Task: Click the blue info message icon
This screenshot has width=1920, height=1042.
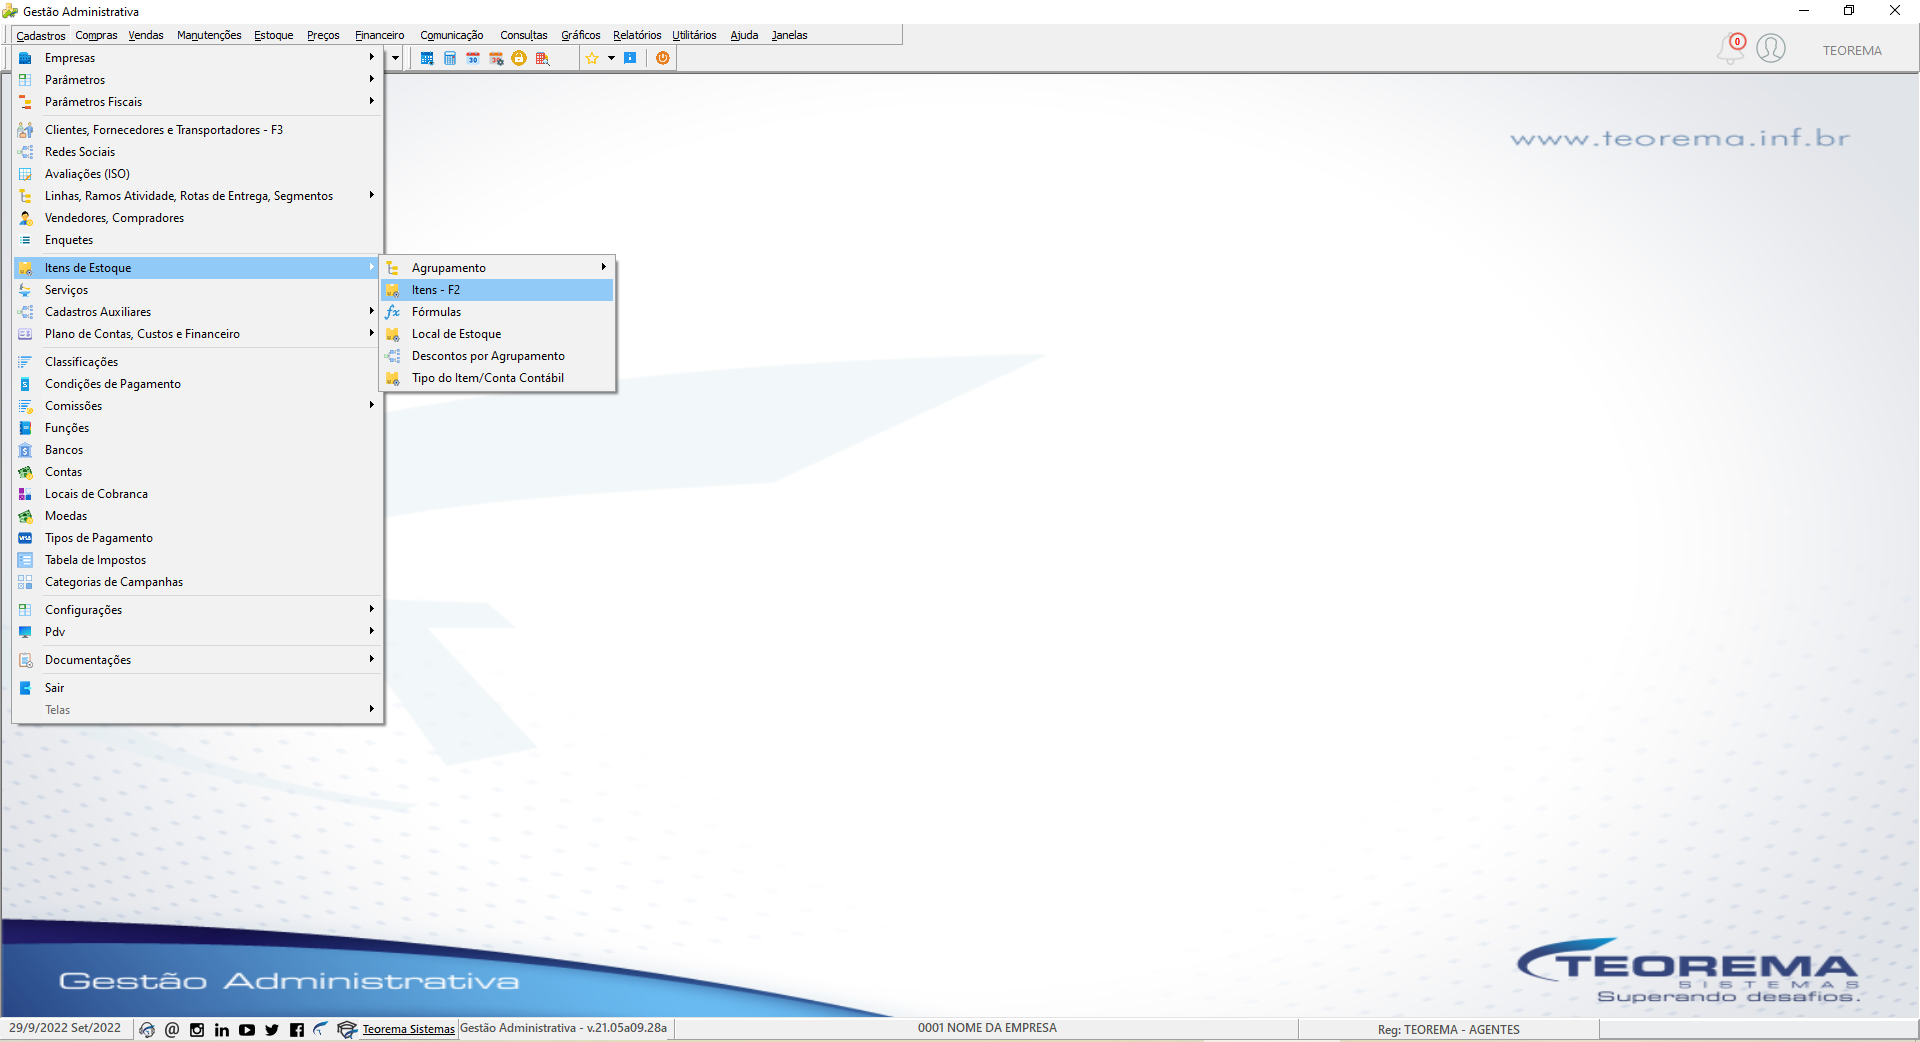Action: point(630,58)
